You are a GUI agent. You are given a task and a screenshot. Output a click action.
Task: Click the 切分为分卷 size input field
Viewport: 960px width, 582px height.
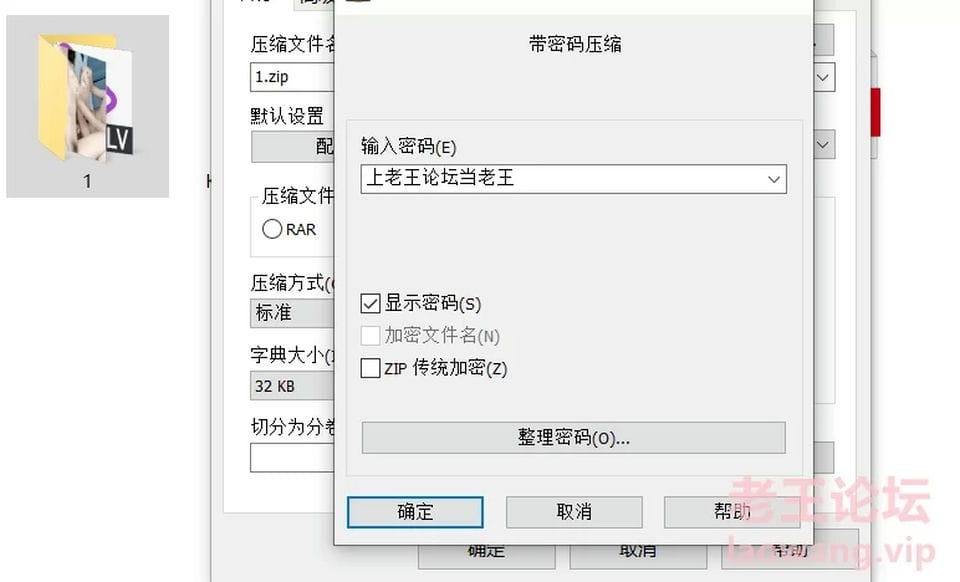(x=292, y=458)
